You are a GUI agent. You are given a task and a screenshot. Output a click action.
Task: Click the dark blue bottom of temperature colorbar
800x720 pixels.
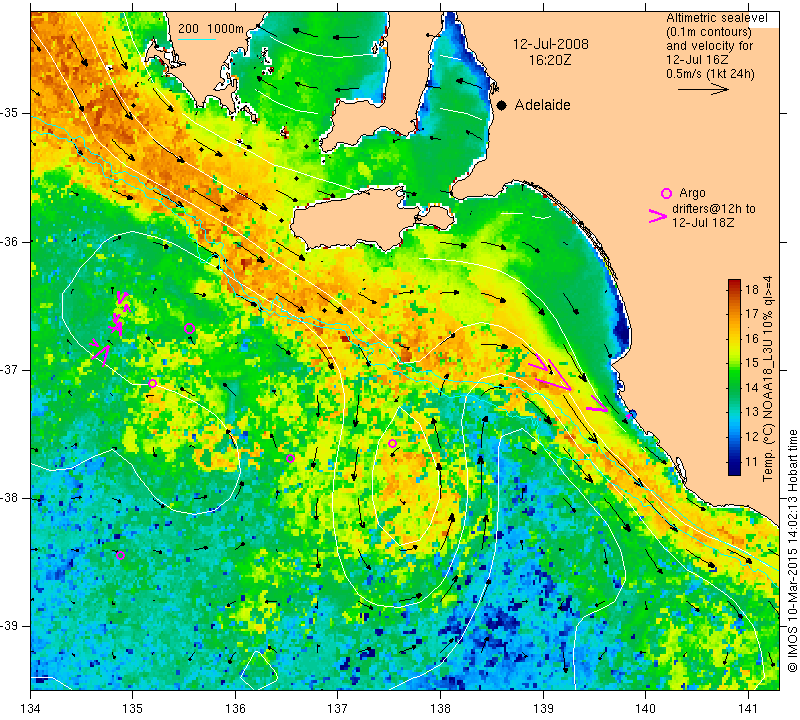click(x=734, y=469)
